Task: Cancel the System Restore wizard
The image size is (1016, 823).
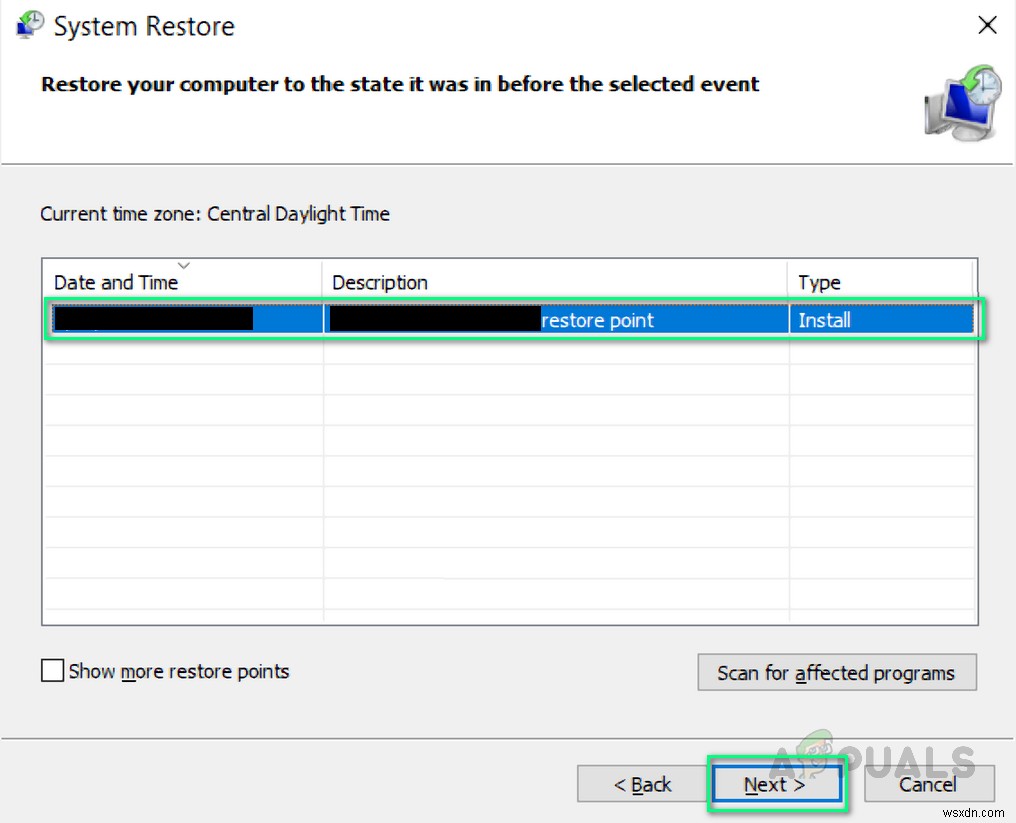Action: coord(929,784)
